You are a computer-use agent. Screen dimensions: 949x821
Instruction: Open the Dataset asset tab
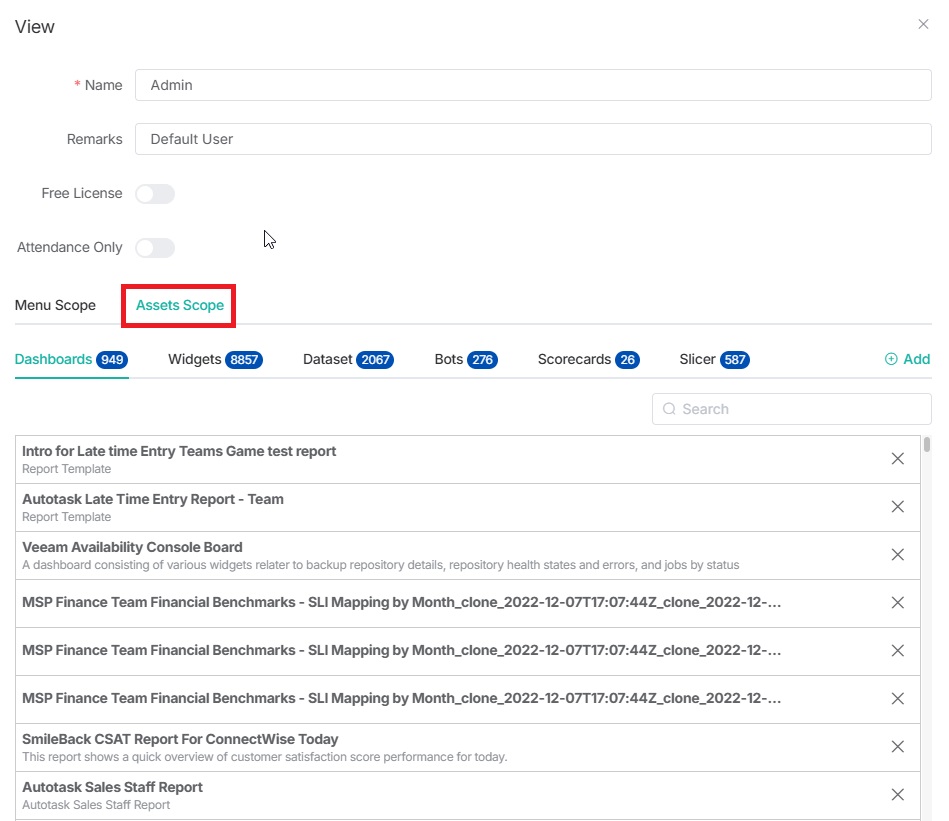point(347,359)
